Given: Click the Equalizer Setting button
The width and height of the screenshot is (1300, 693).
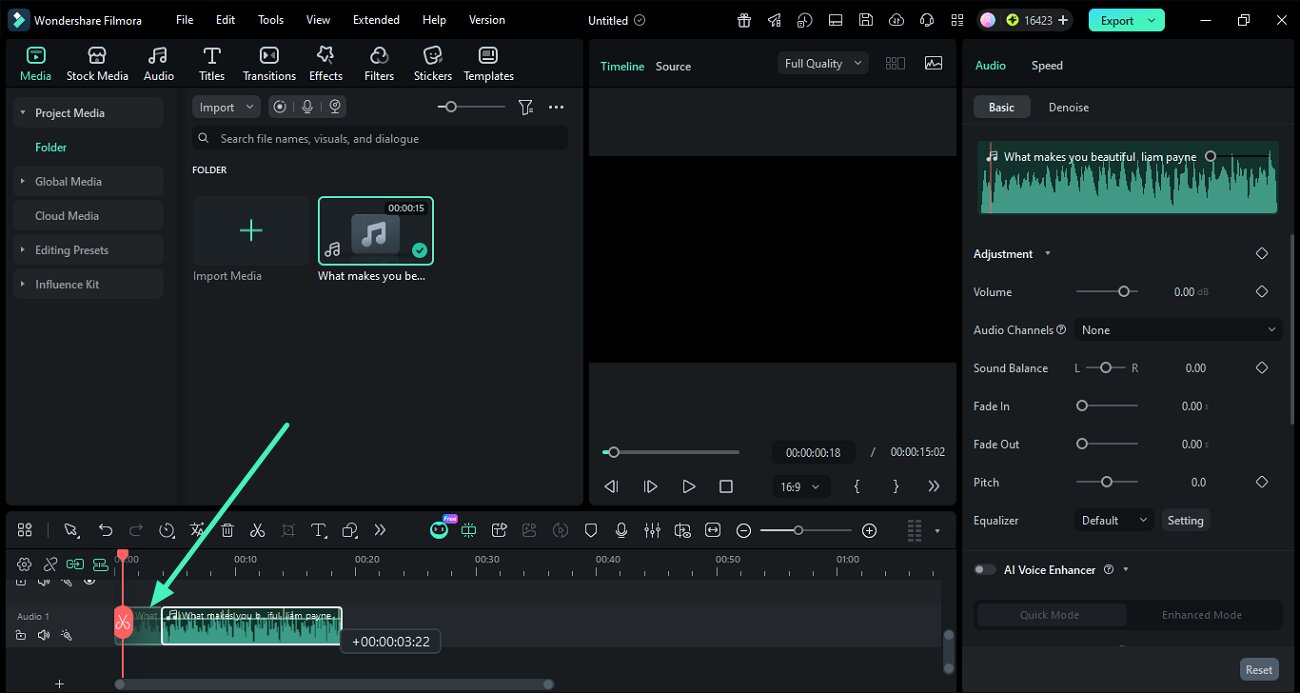Looking at the screenshot, I should tap(1185, 520).
